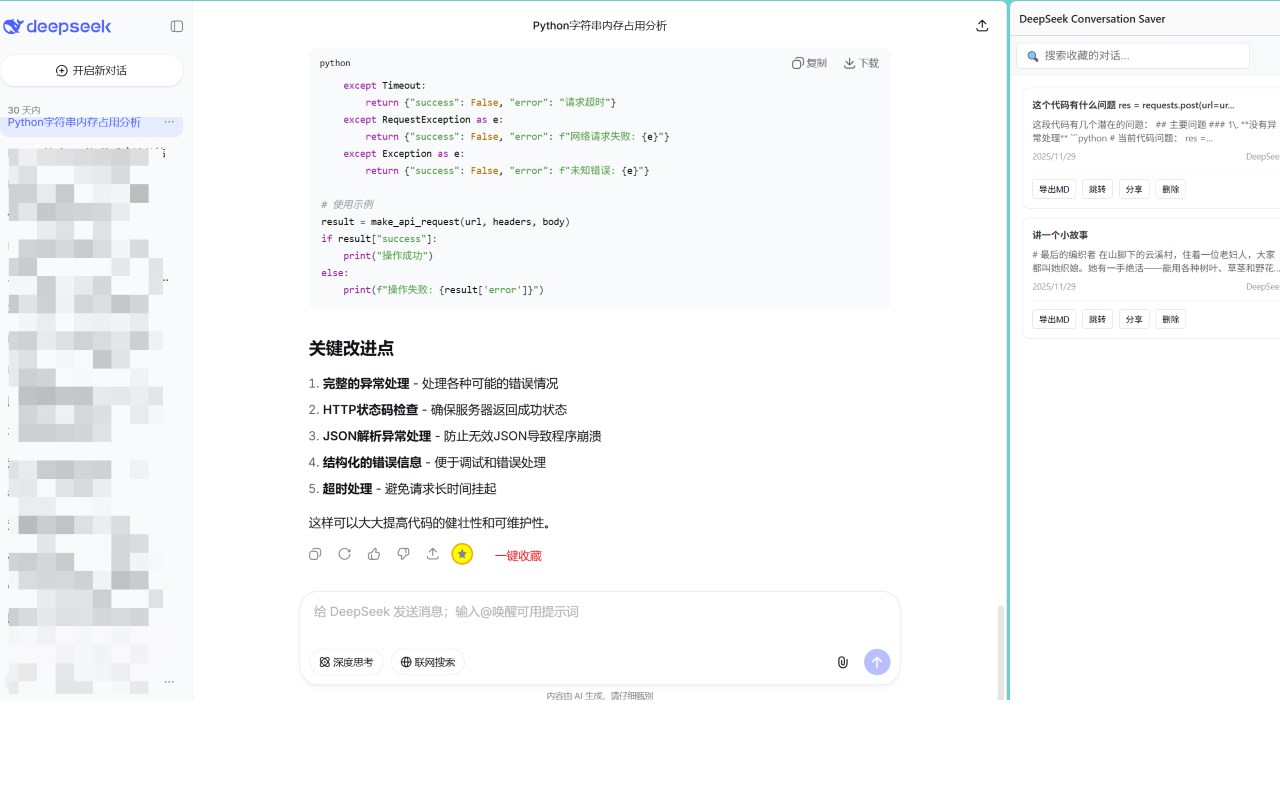Click the 2025/11/29 date on the 这个代码有什么问题 card
This screenshot has height=800, width=1280.
click(x=1054, y=157)
